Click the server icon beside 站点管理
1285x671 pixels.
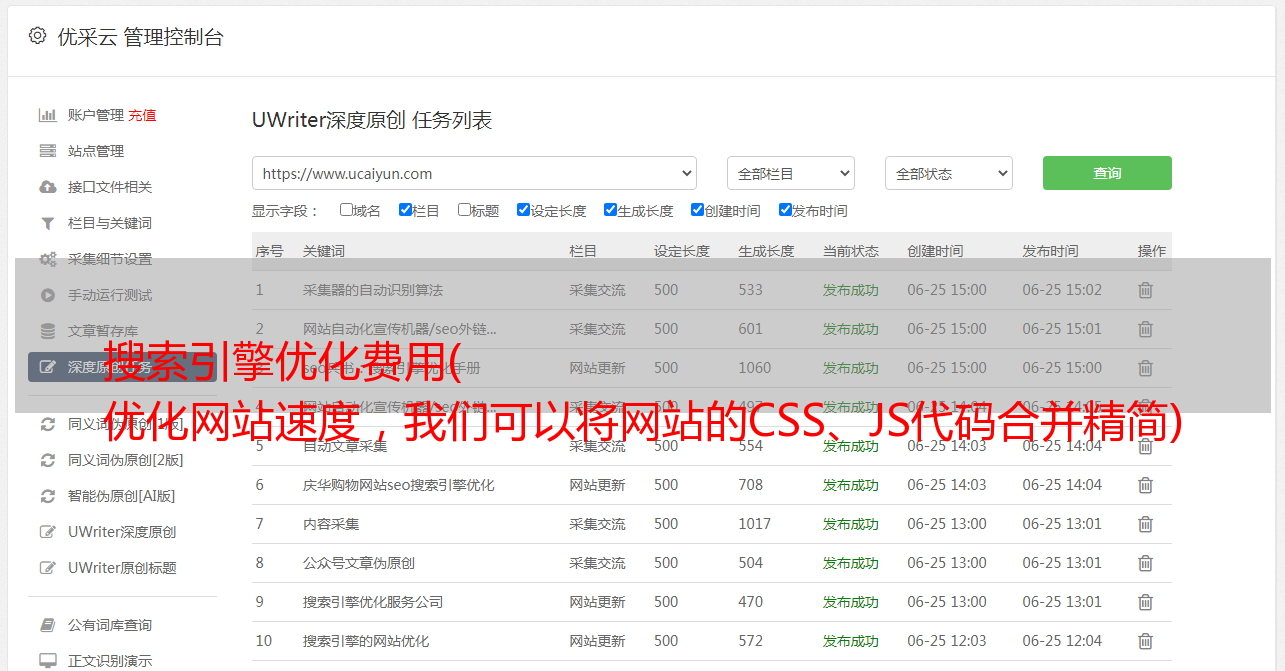(47, 151)
